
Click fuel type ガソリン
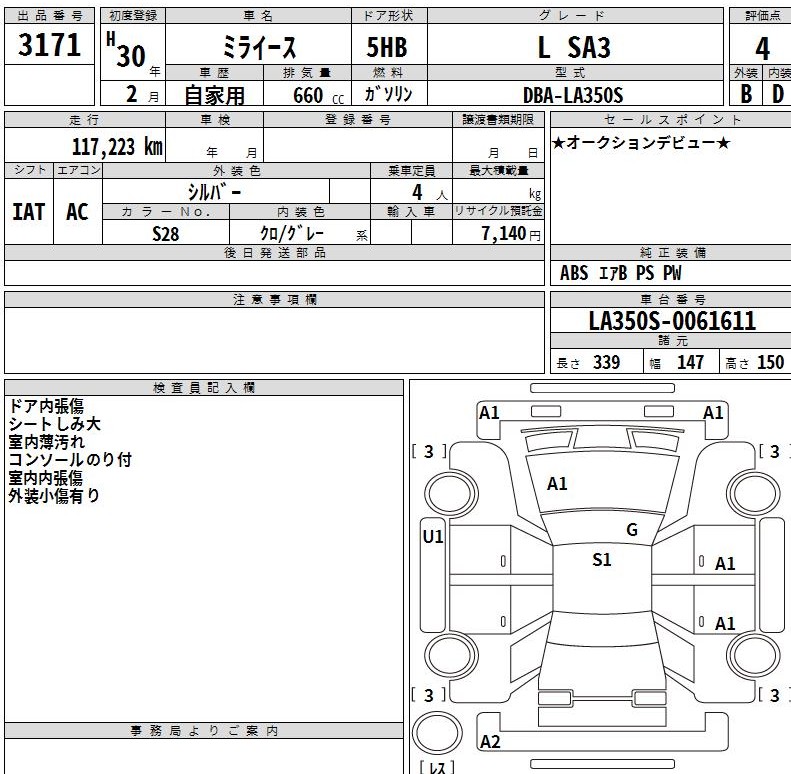point(388,94)
